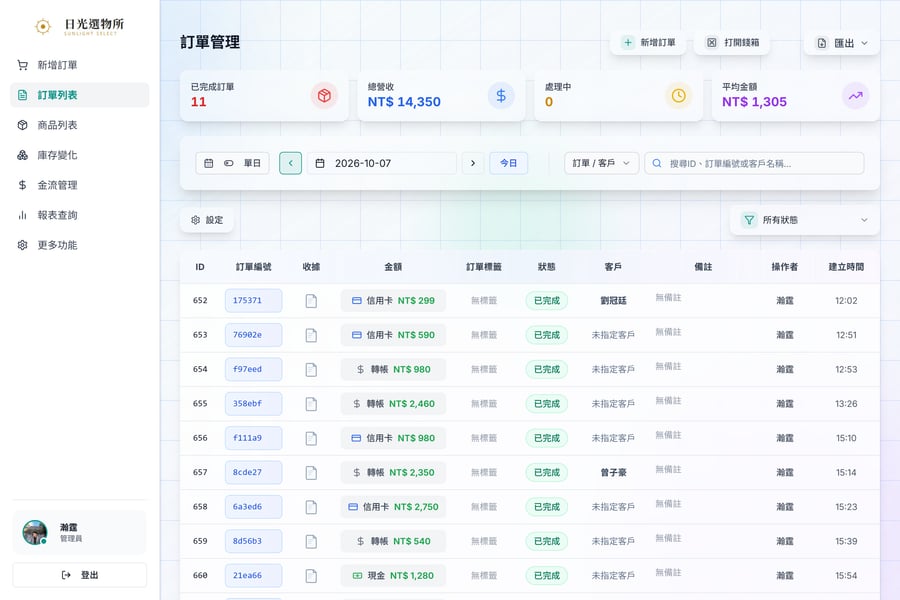Click the 無標籤 tag of order 655
900x600 pixels.
coord(484,404)
